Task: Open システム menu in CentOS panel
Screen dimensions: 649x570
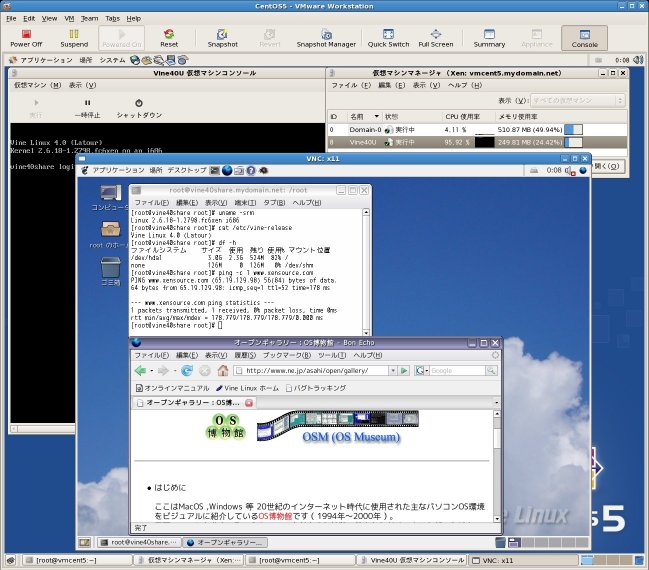Action: [112, 60]
